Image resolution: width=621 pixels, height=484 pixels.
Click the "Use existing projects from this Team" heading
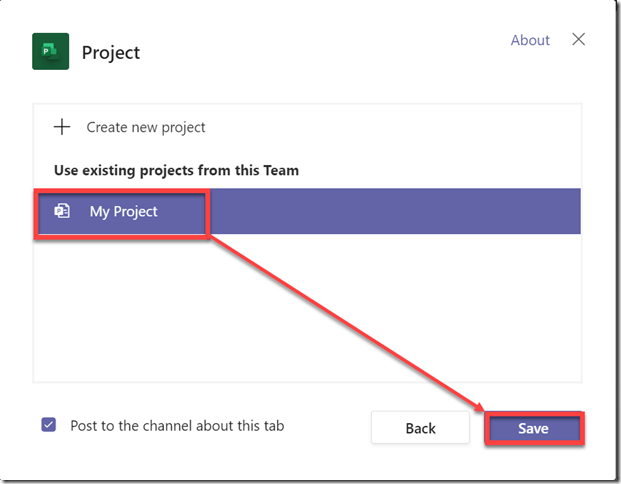[x=176, y=170]
